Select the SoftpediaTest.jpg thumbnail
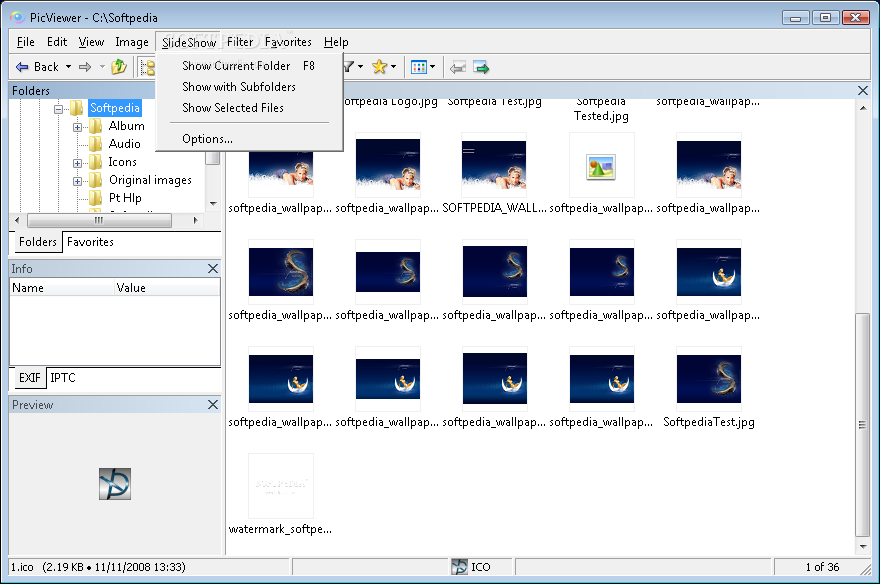This screenshot has width=880, height=584. click(x=709, y=379)
